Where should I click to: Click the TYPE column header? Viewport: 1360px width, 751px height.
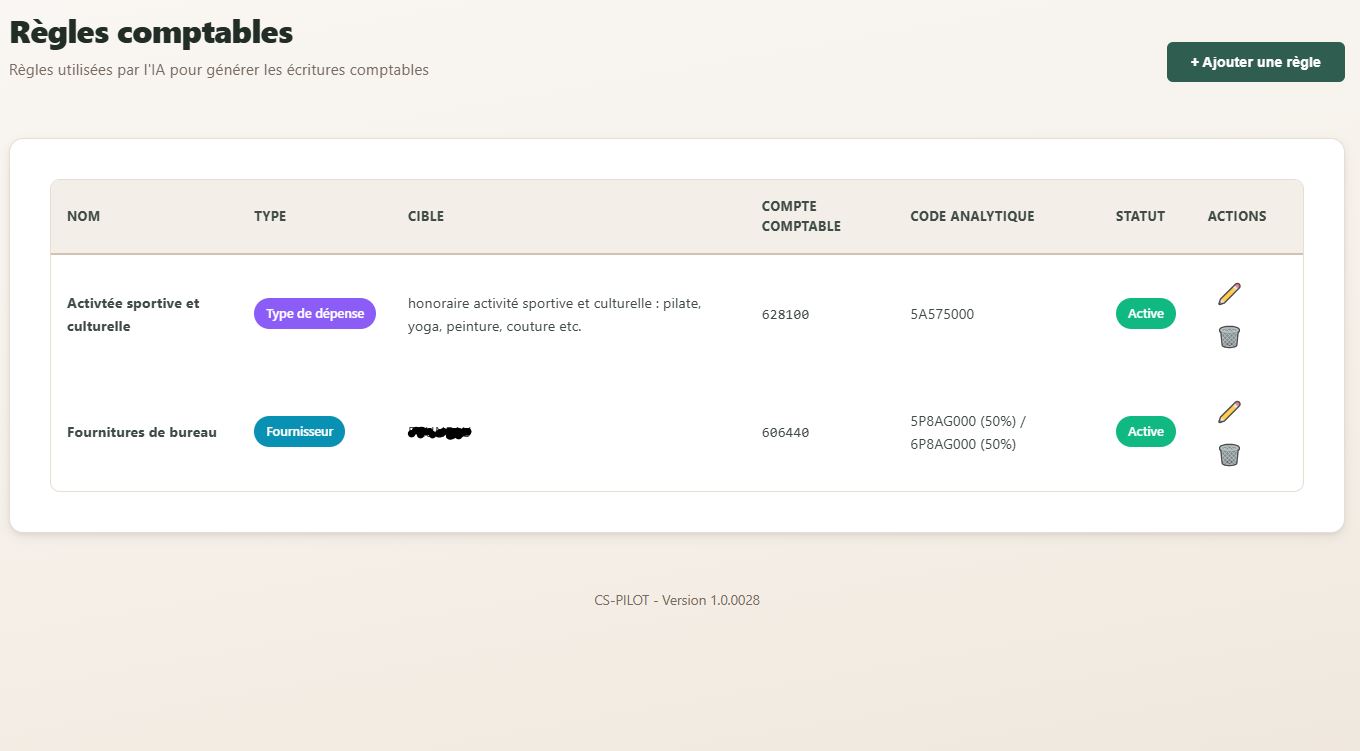click(270, 216)
